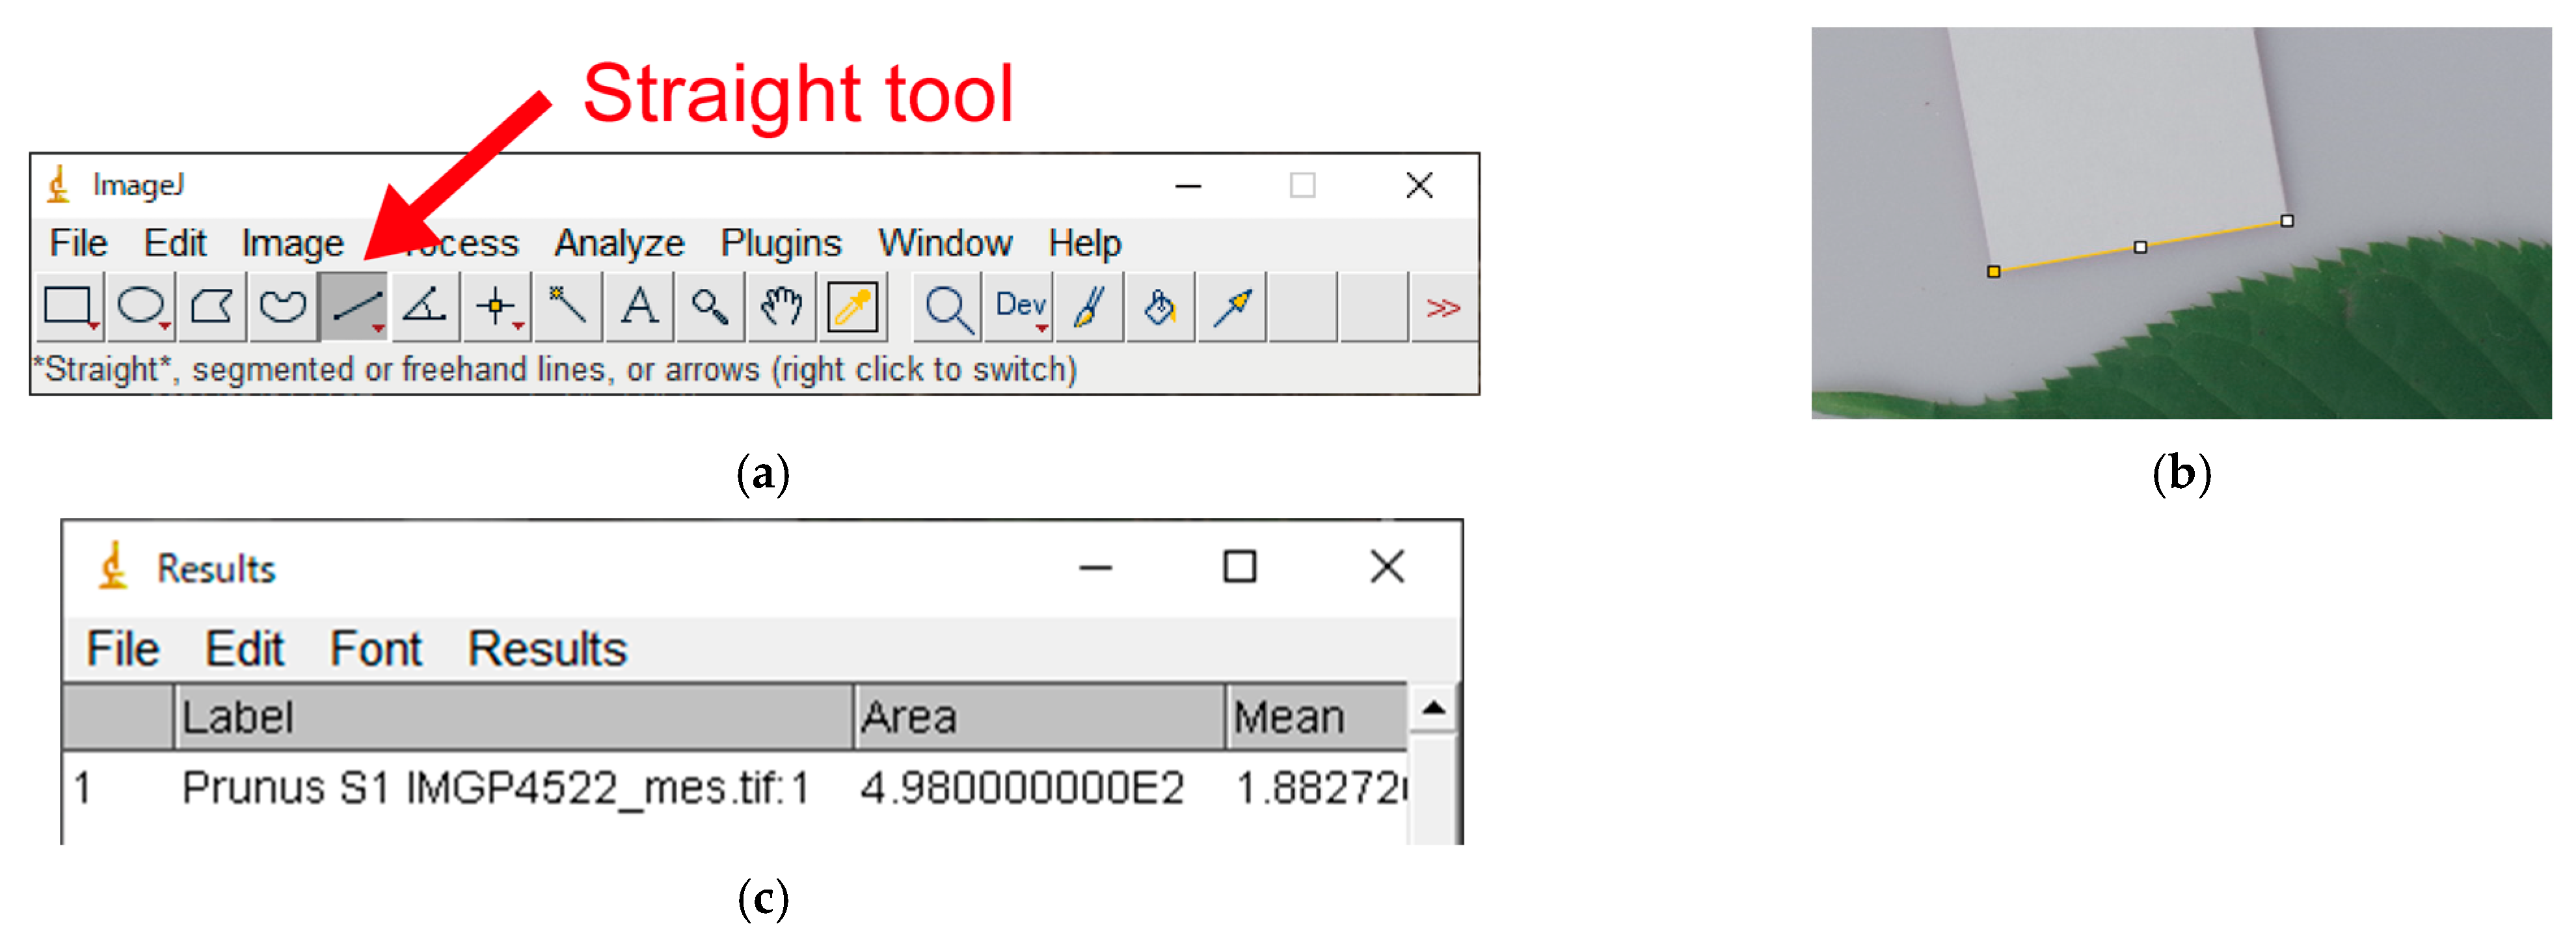Choose the Polygon selection tool
Screen dimensions: 2576x939
[x=212, y=306]
